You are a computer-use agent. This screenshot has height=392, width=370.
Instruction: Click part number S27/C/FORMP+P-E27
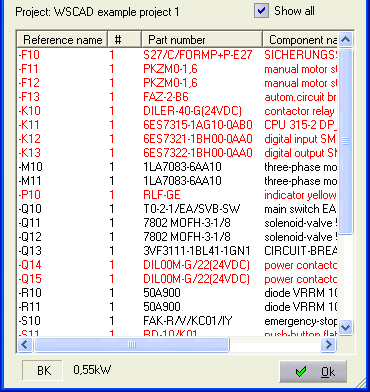point(198,55)
